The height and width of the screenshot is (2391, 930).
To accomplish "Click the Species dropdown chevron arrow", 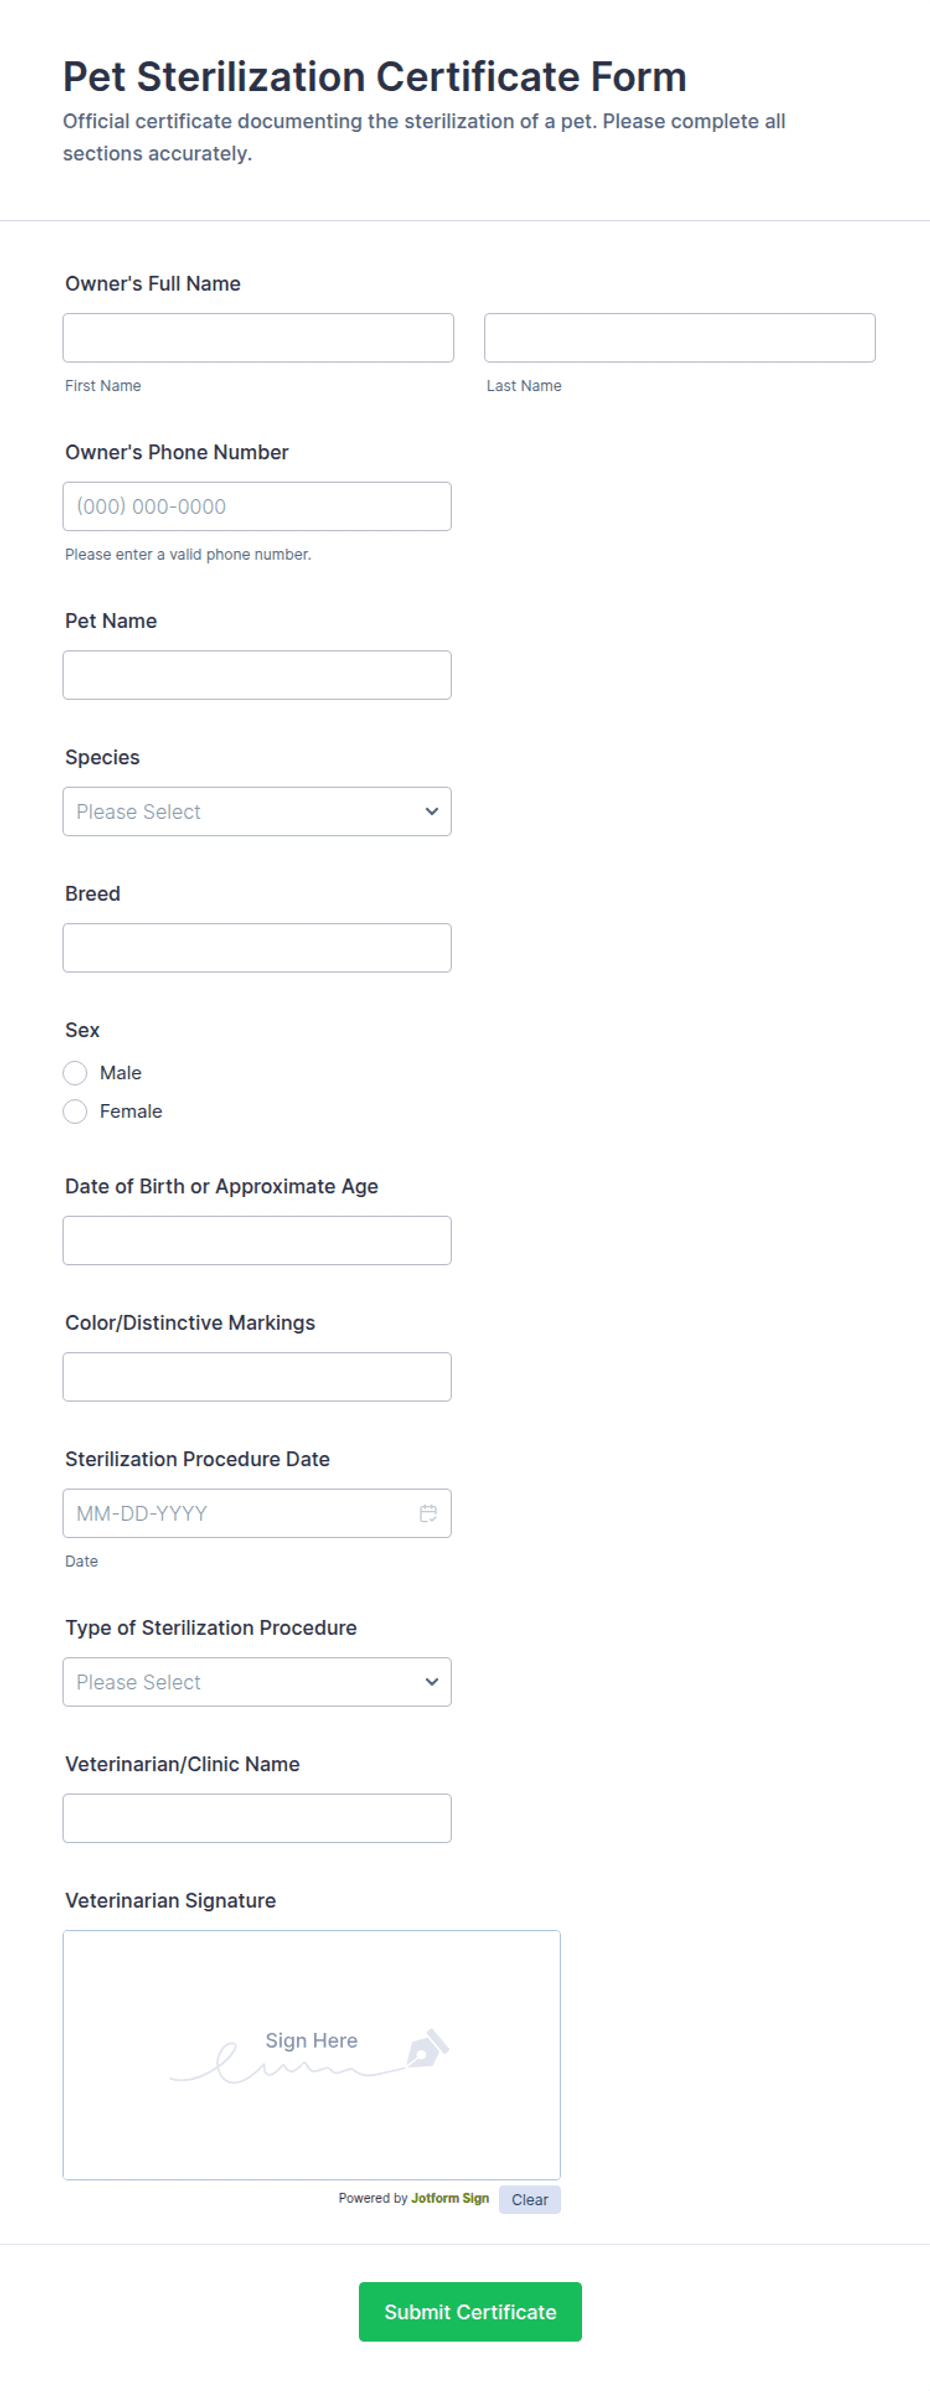I will [x=431, y=812].
